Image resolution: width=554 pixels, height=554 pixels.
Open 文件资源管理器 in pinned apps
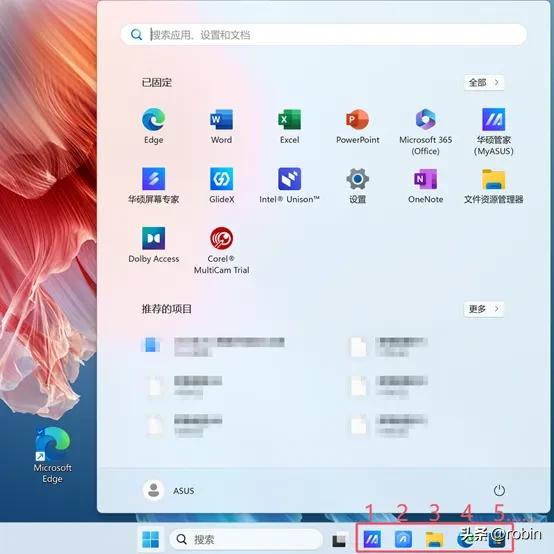tap(494, 185)
